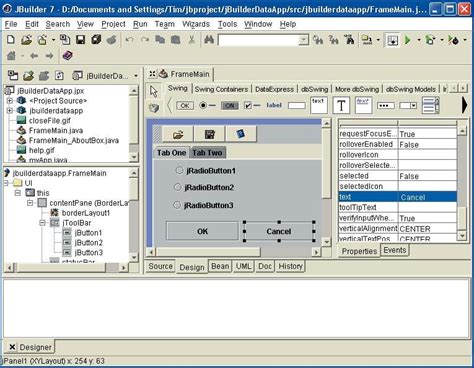Click the Redo arrow icon

pos(145,40)
